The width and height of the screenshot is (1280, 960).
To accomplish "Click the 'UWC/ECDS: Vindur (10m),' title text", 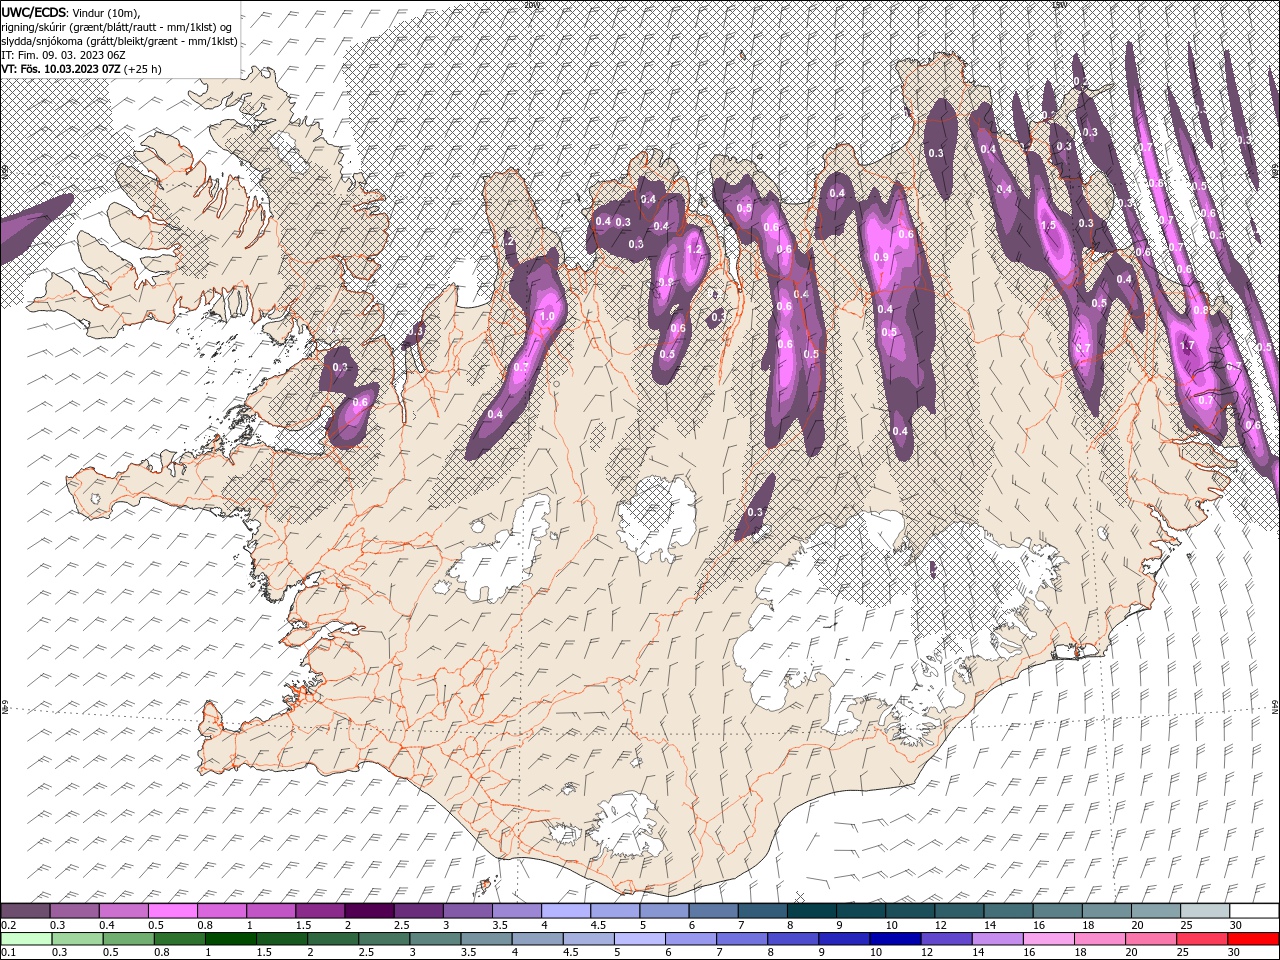I will coord(71,12).
